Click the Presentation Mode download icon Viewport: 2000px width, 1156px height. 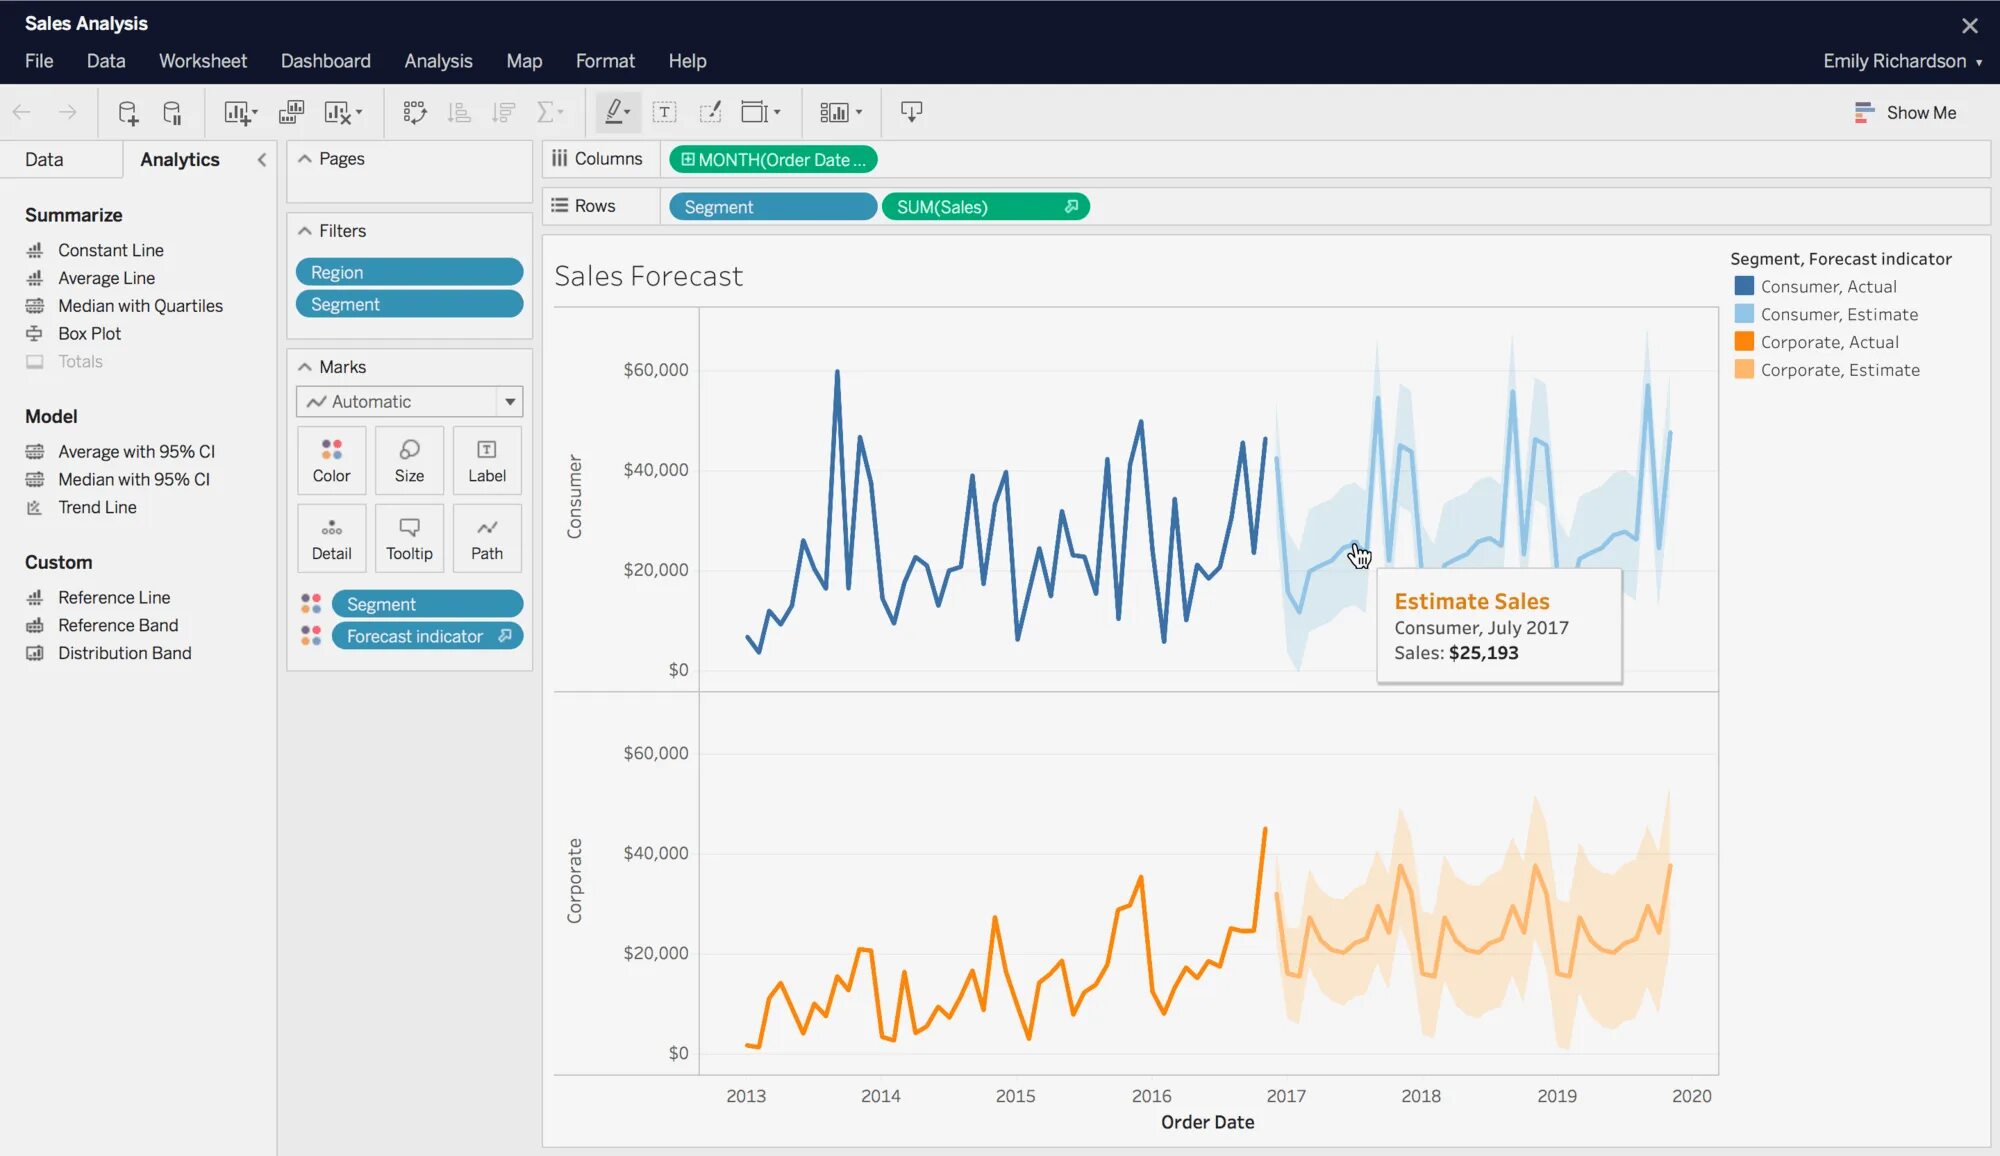(911, 112)
